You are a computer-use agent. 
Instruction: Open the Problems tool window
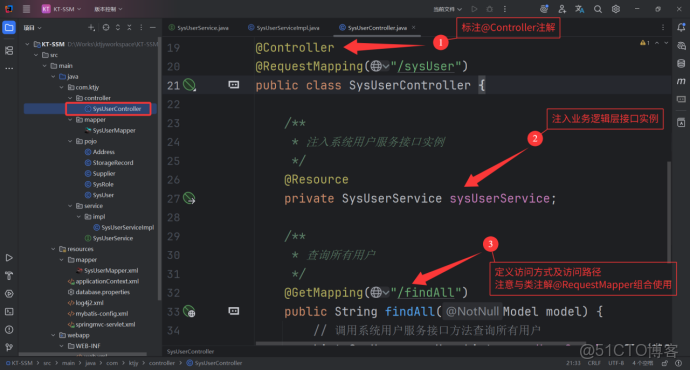tap(9, 330)
